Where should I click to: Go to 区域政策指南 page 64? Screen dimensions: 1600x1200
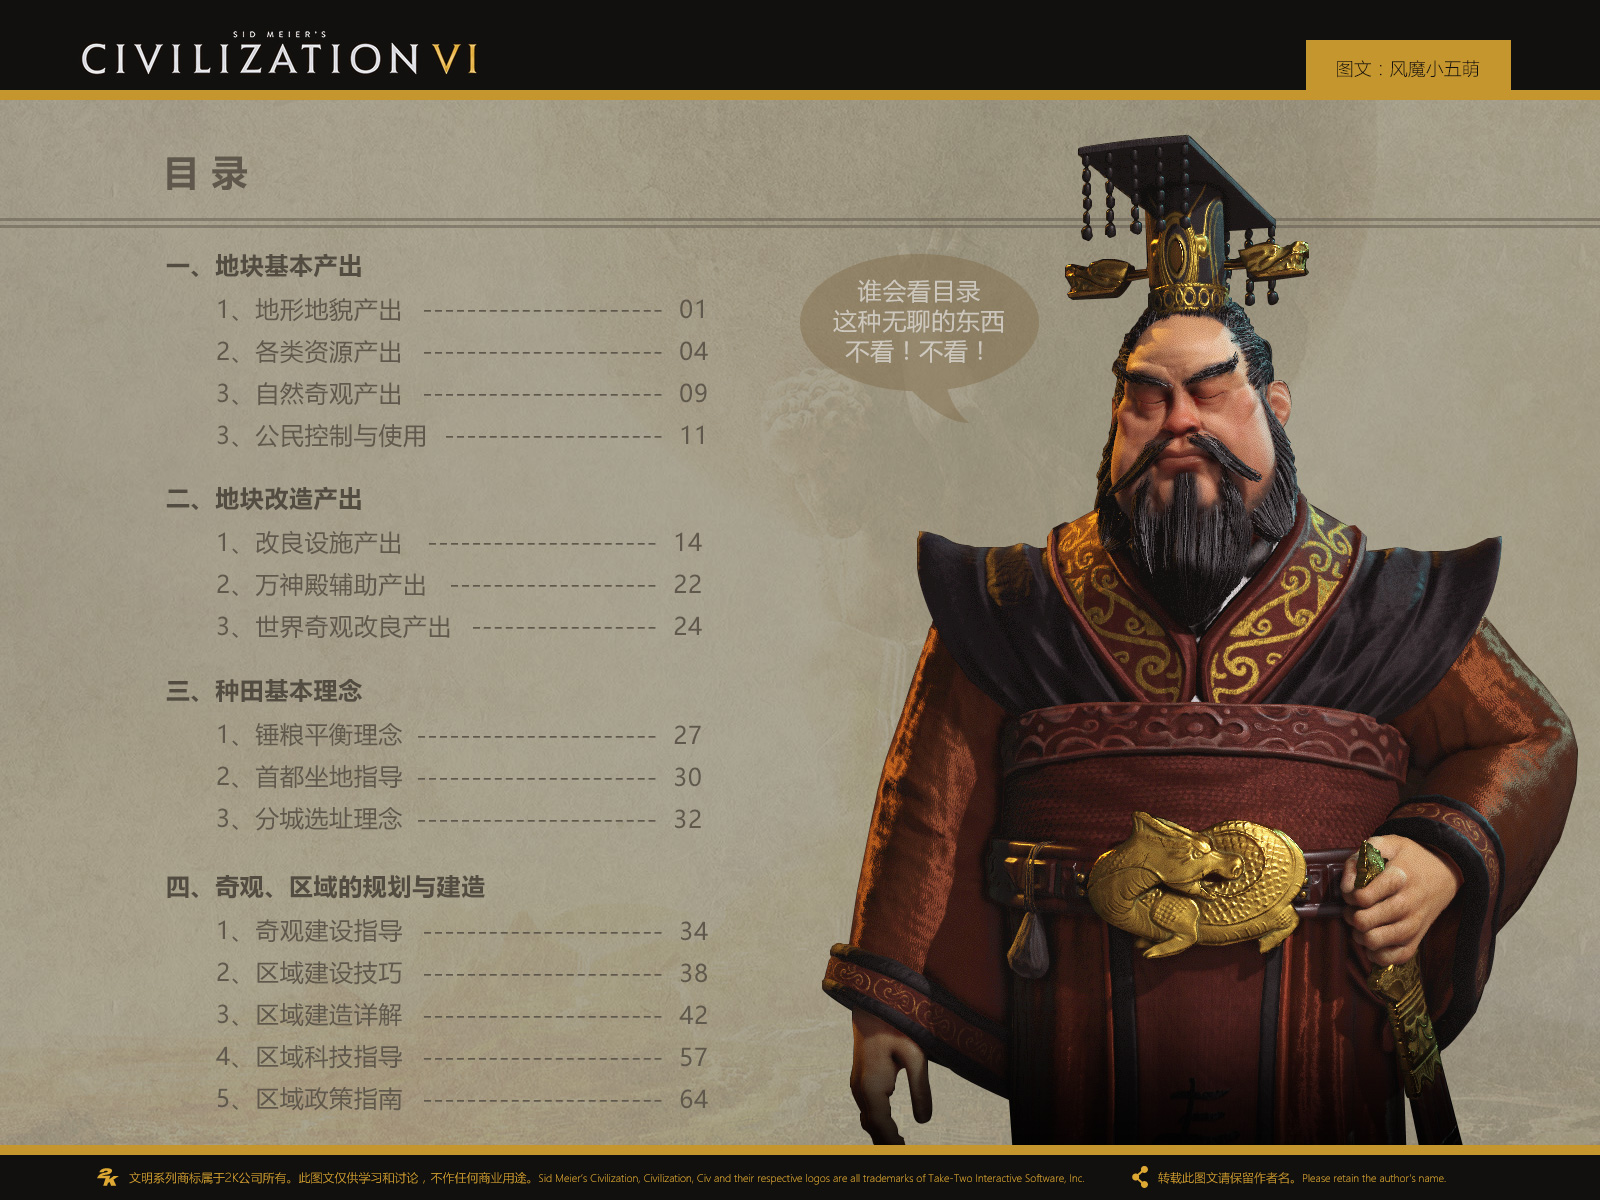461,1099
